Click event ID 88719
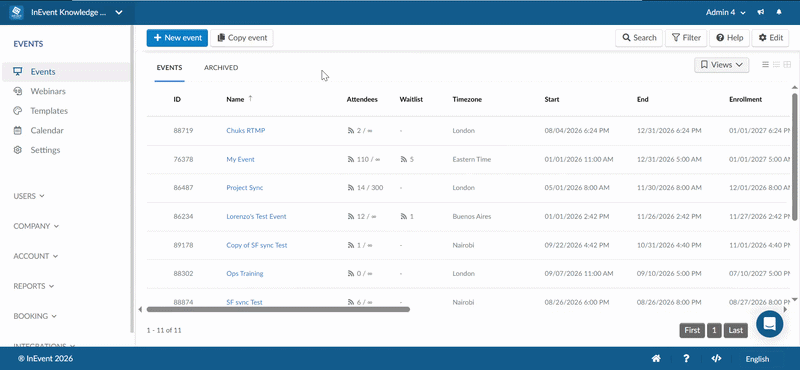Viewport: 800px width, 370px height. point(183,131)
